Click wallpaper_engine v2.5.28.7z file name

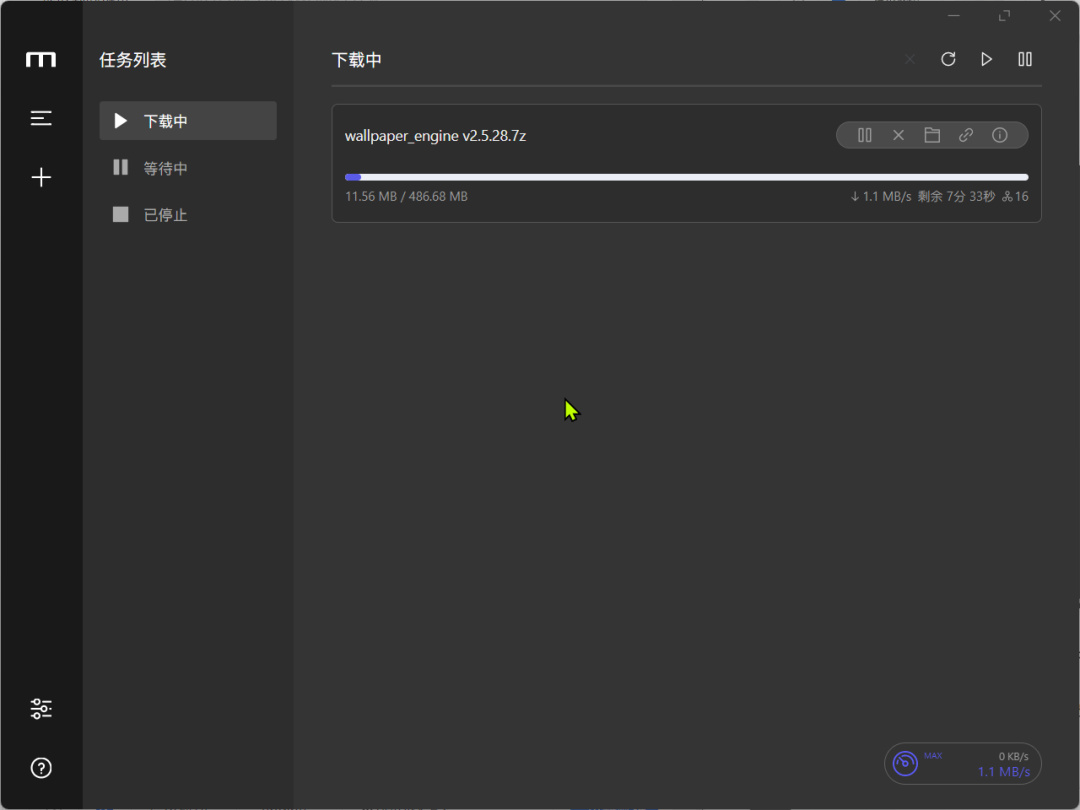(x=435, y=136)
